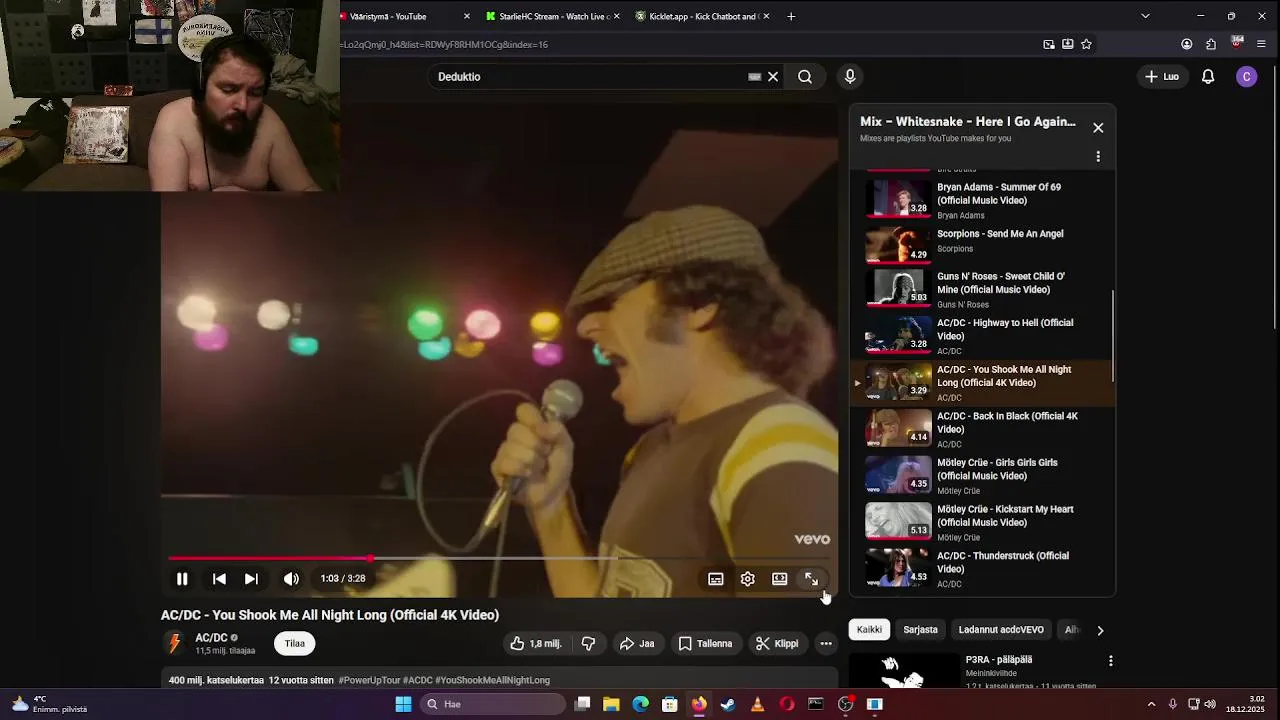1280x720 pixels.
Task: Open the AC/DC channel avatar
Action: tap(174, 643)
